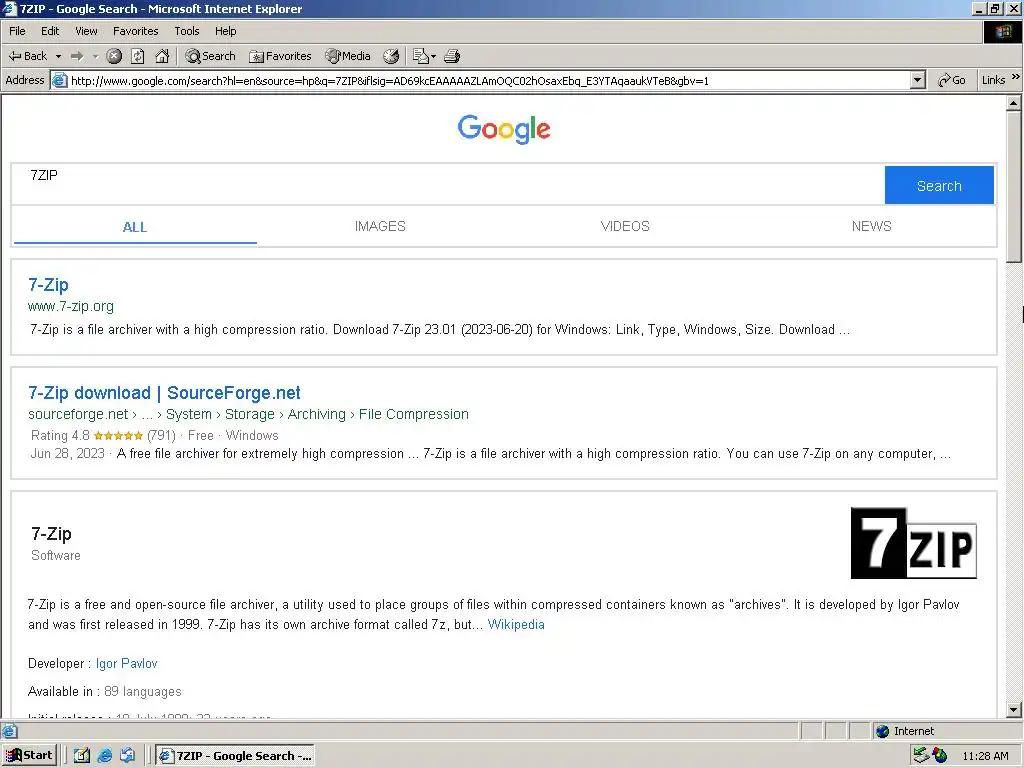This screenshot has height=768, width=1024.
Task: Open the Back history dropdown arrow
Action: (58, 56)
